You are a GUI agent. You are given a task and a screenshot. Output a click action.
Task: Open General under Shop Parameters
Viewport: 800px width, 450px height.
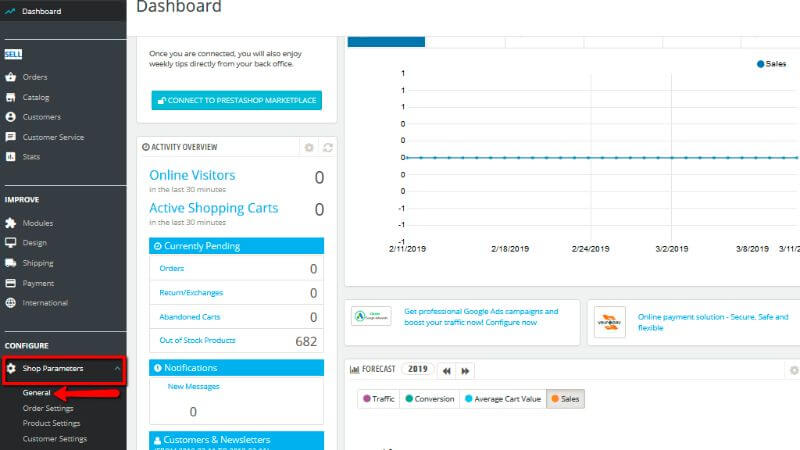37,392
